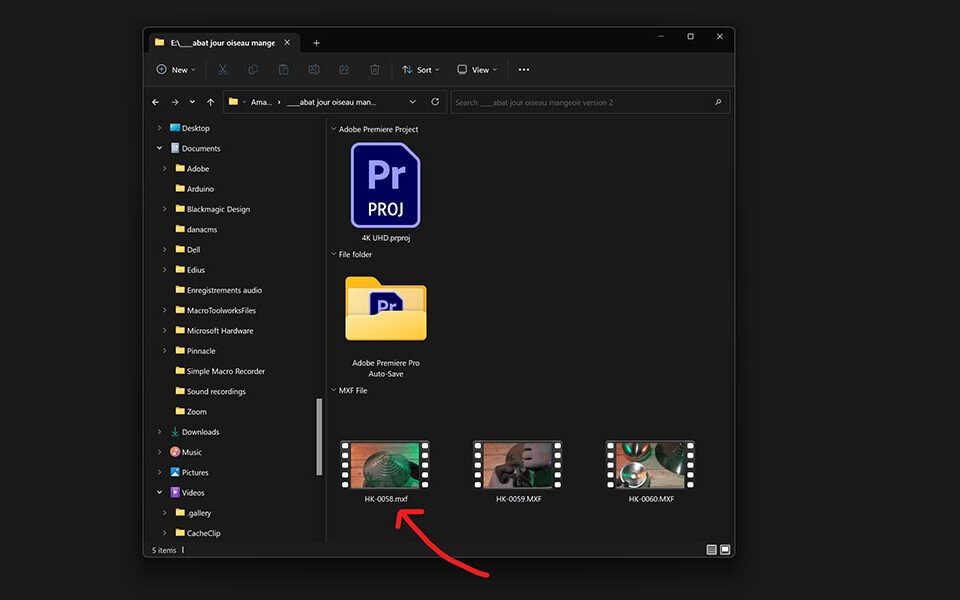960x600 pixels.
Task: Open Pictures in the navigation pane
Action: coord(195,472)
